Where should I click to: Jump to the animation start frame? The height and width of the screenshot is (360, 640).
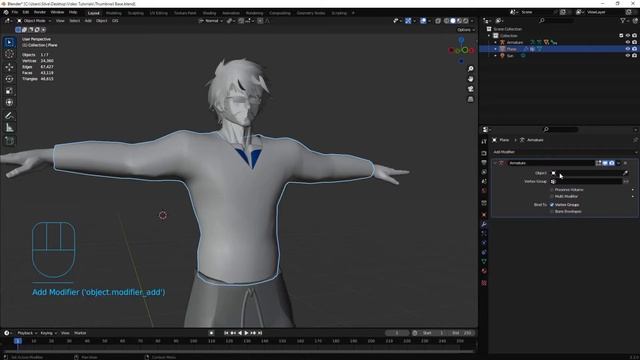226,333
